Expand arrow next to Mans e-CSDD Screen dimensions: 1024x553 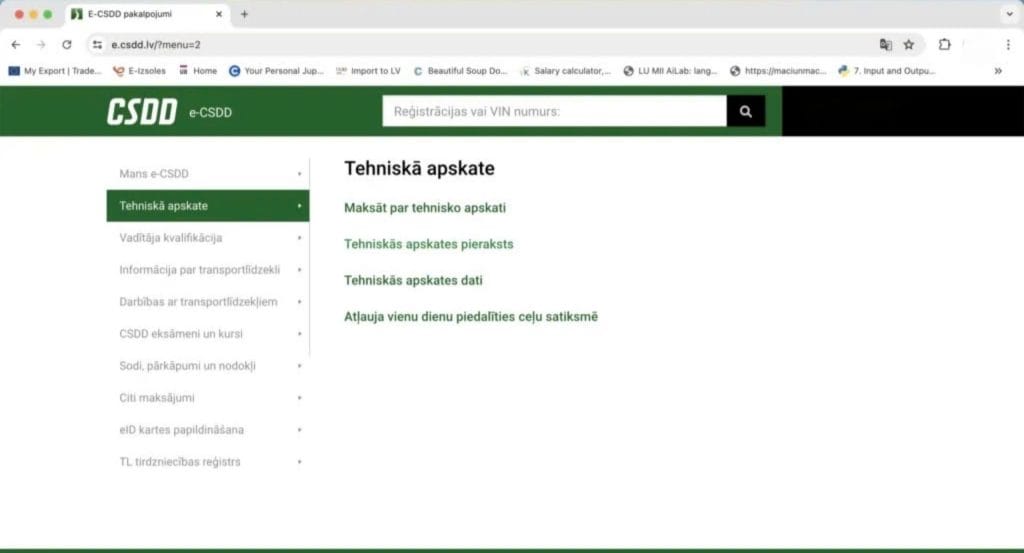click(299, 174)
